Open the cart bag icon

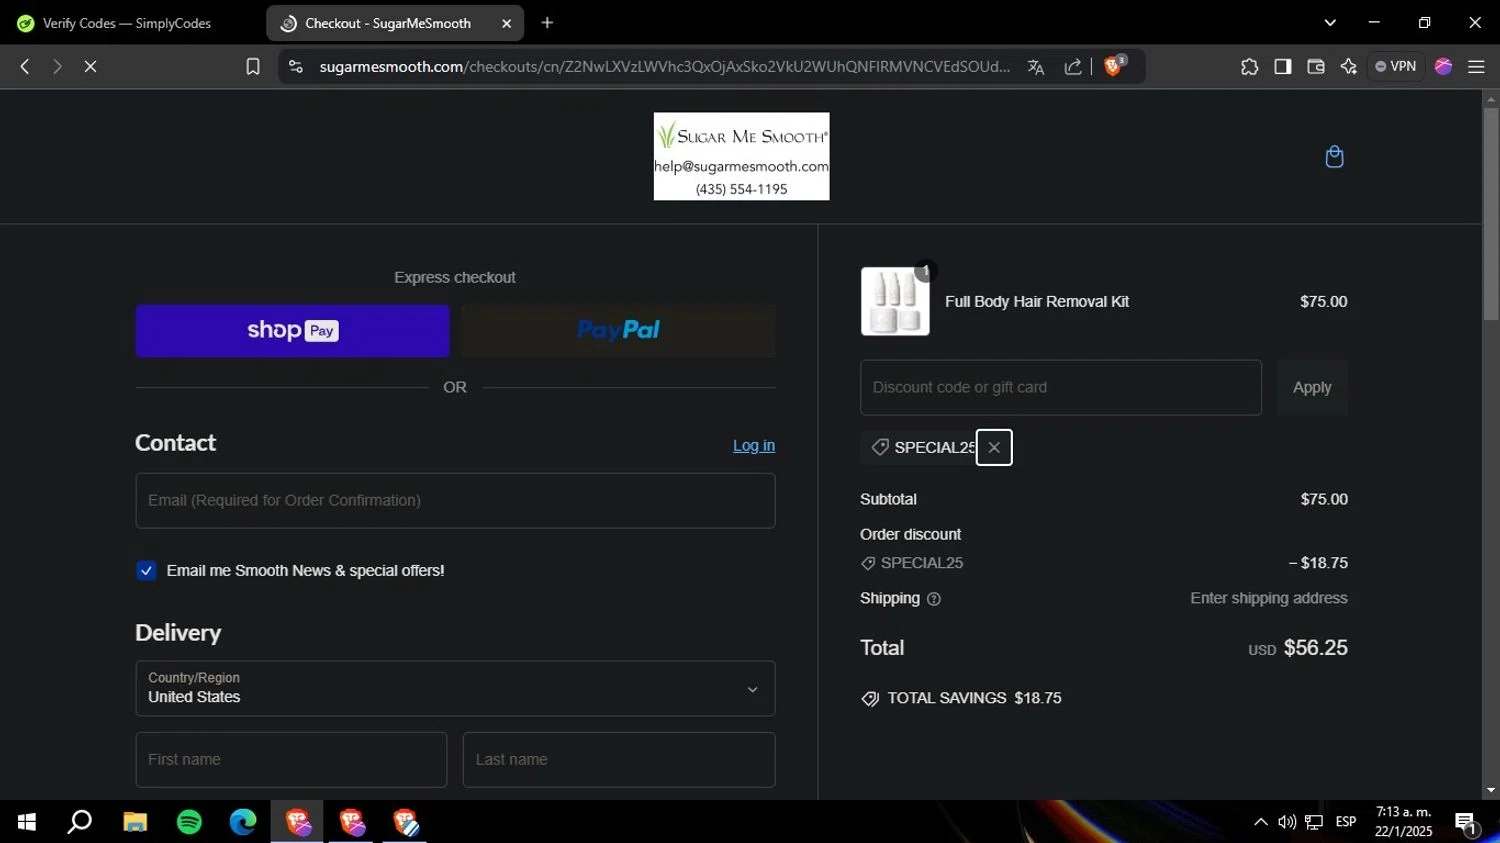click(1334, 157)
